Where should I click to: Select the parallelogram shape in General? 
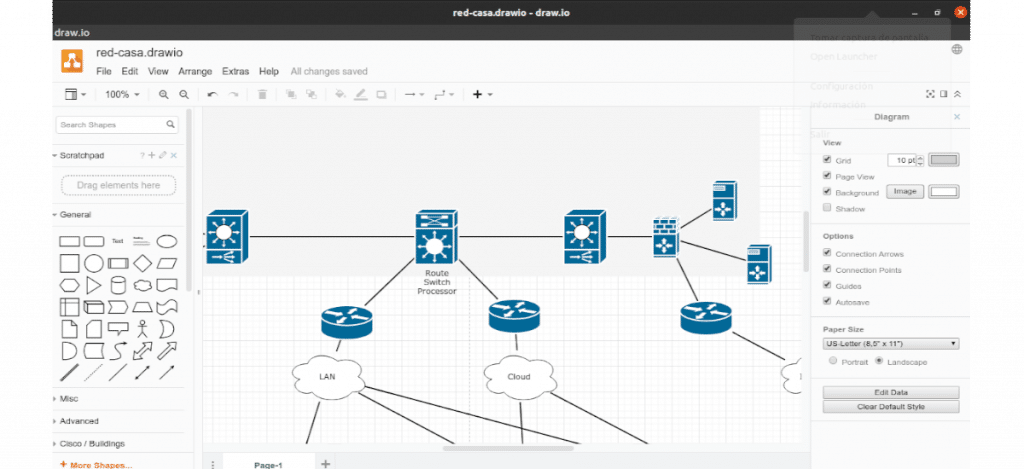tap(167, 263)
